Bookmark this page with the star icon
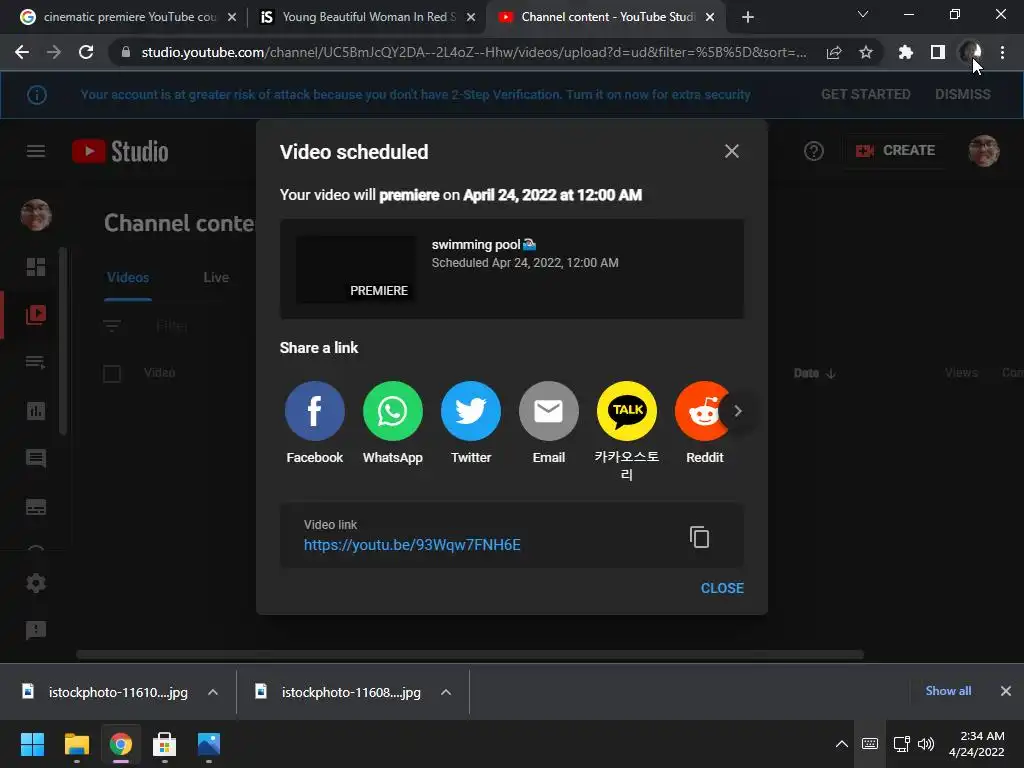The height and width of the screenshot is (768, 1024). click(865, 52)
